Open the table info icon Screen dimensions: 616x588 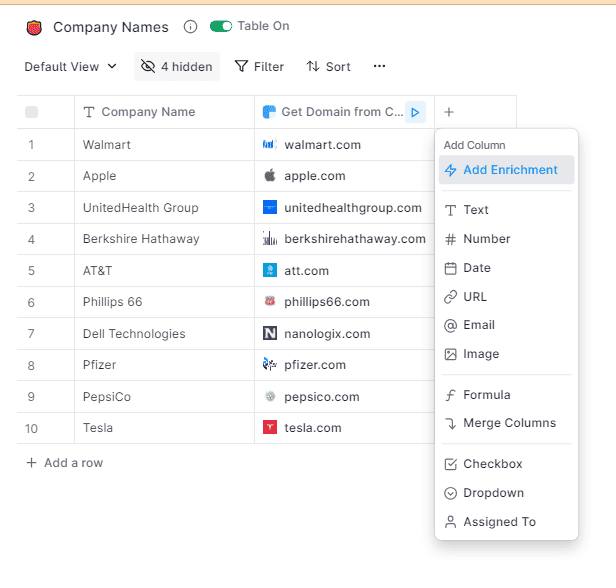point(191,27)
